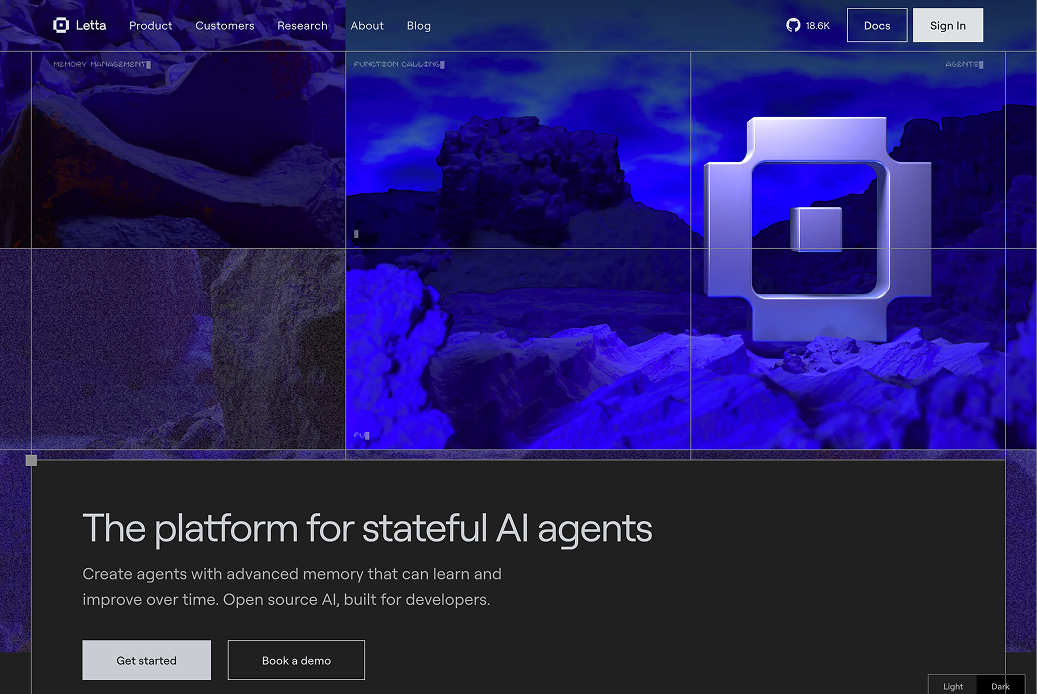Screen dimensions: 1037x694
Task: Click the Get started button
Action: (x=146, y=660)
